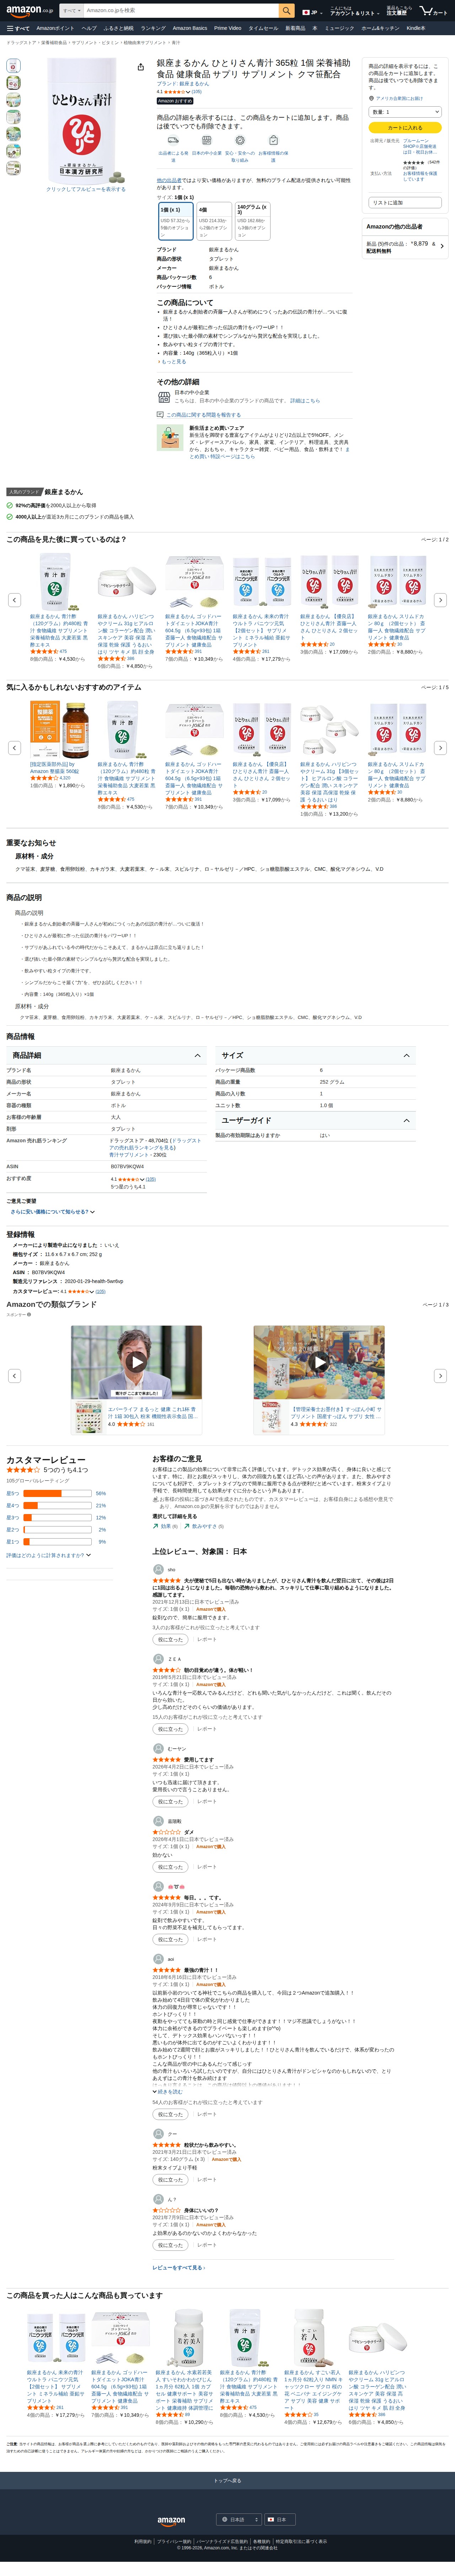This screenshot has height=2576, width=455.
Task: Submit search with the magnifier icon
Action: [287, 11]
